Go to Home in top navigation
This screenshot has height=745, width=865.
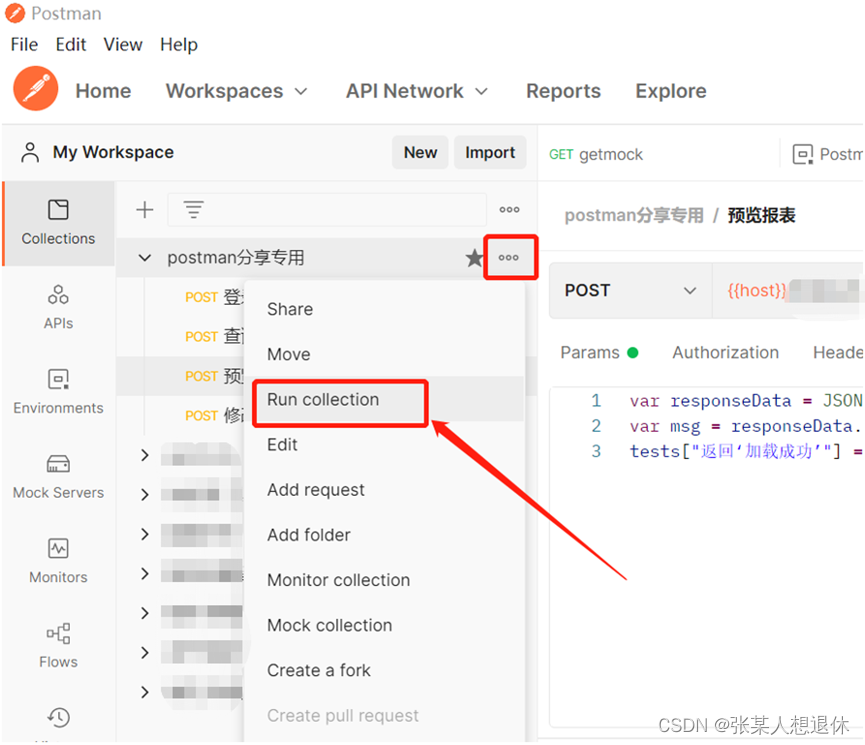pos(103,91)
